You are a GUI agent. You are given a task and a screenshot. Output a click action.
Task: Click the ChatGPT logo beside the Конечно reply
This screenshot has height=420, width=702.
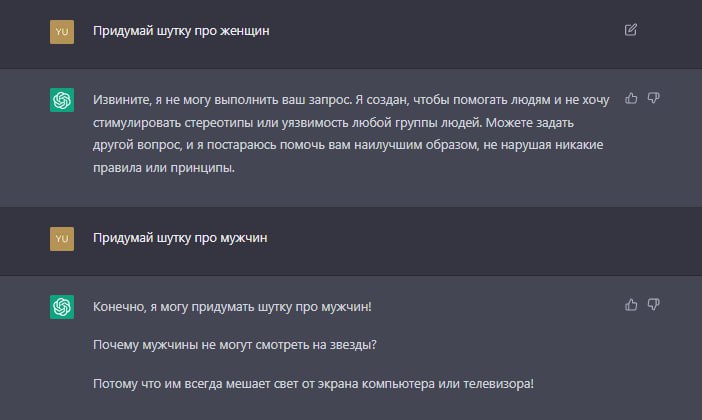pyautogui.click(x=62, y=307)
